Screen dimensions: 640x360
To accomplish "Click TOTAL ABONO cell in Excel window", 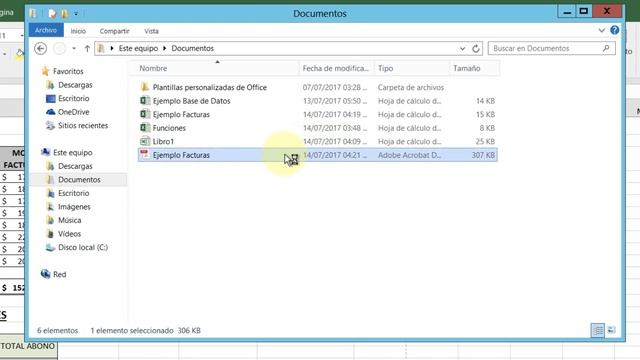I will [x=28, y=346].
